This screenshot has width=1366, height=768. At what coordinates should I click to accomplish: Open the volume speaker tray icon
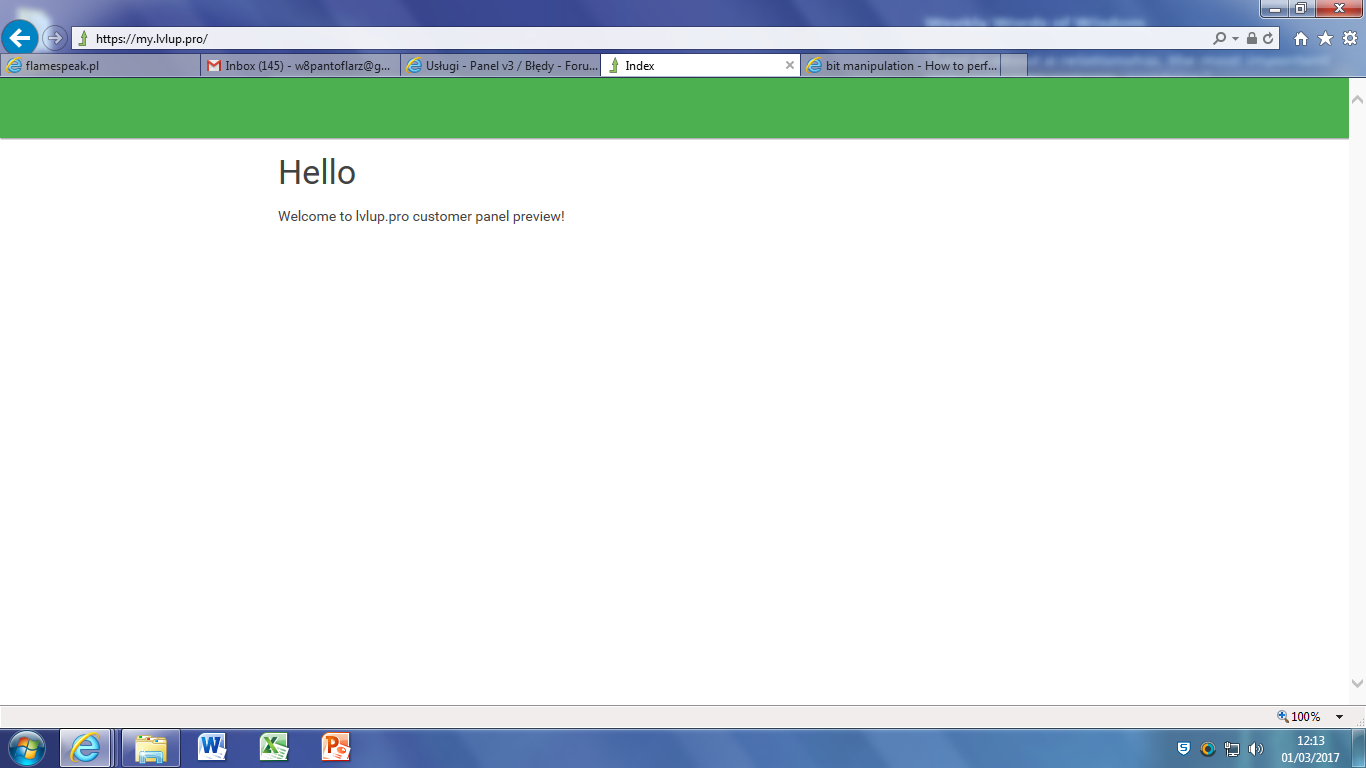[x=1256, y=748]
